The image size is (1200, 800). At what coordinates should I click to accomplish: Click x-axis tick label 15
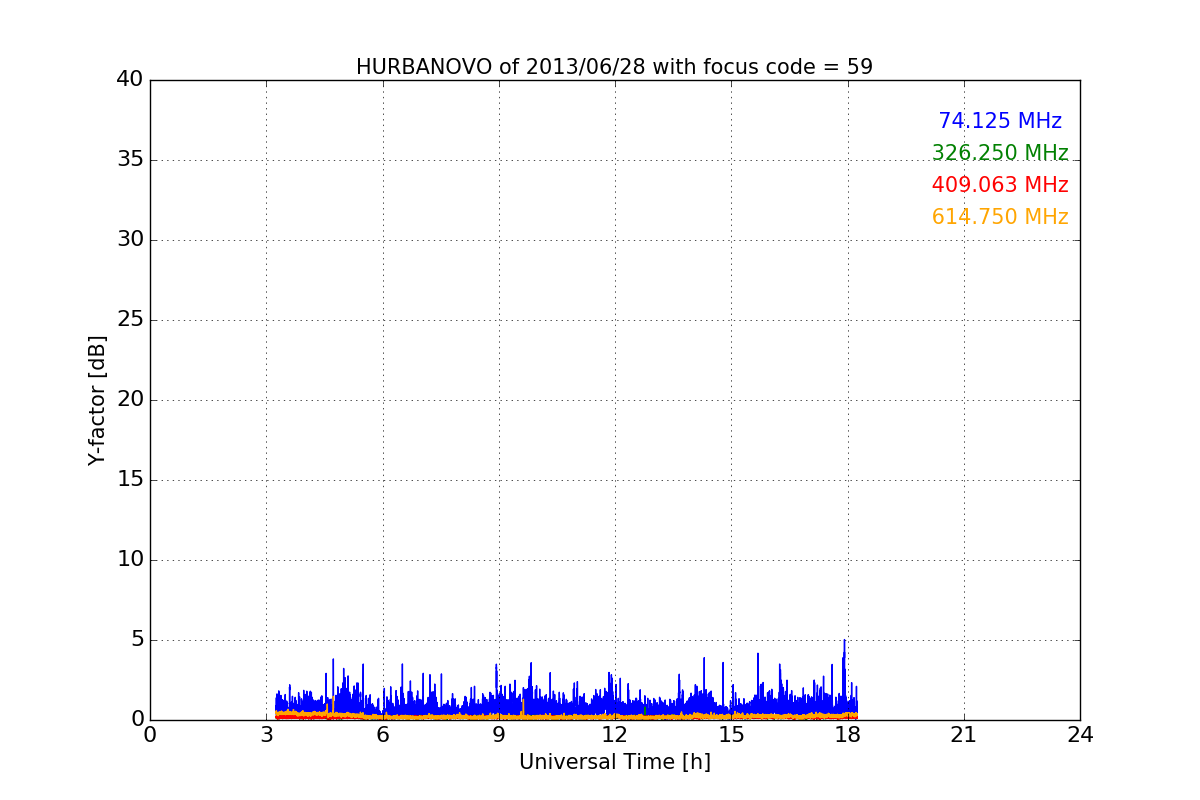[x=731, y=734]
